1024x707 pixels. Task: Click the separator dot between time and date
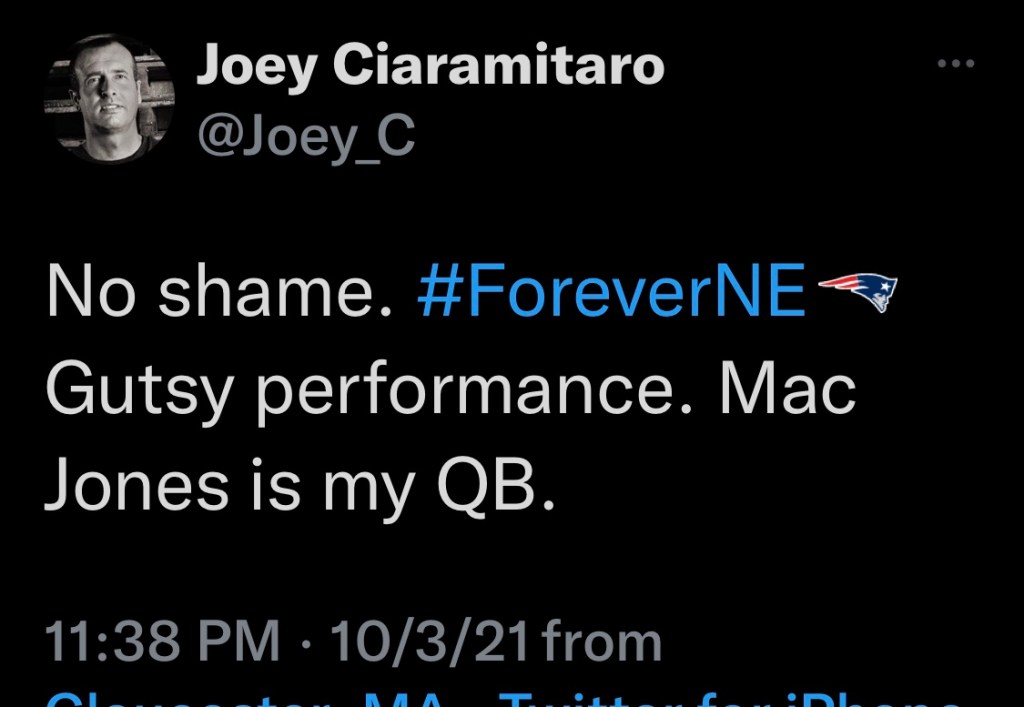(x=305, y=642)
